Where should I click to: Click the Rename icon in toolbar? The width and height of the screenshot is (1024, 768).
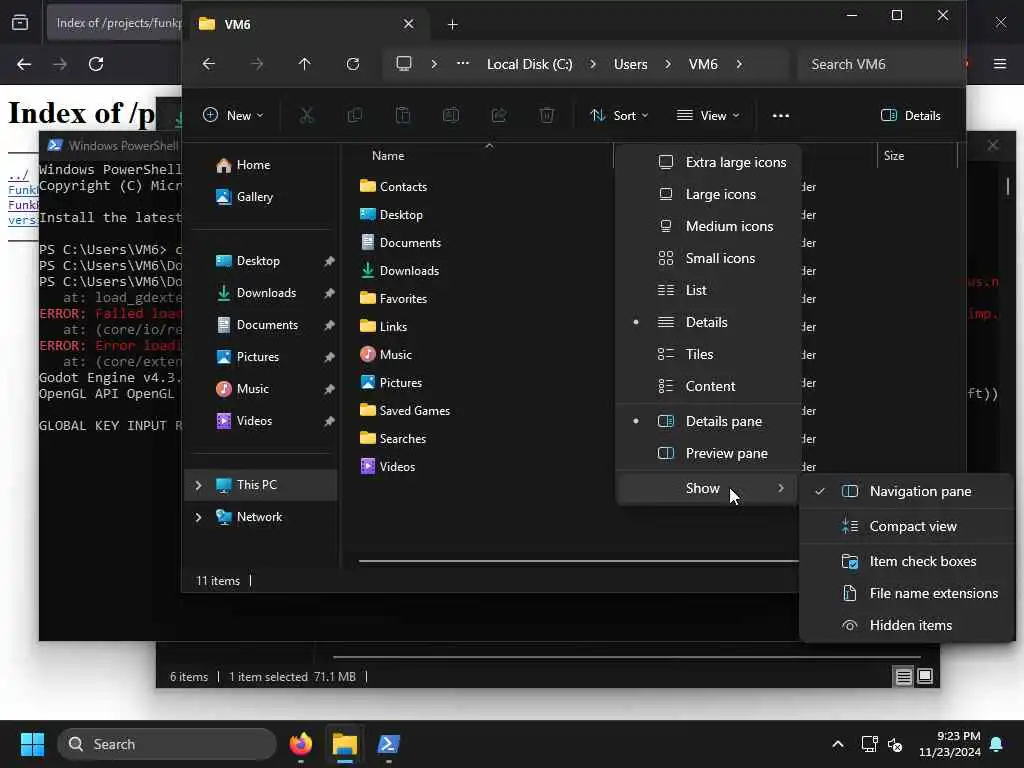point(451,116)
